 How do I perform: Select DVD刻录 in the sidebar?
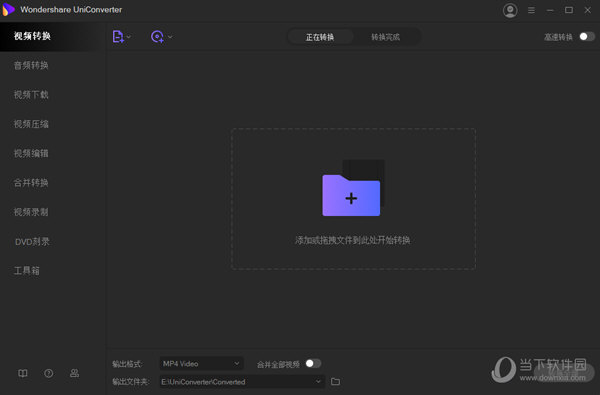[52, 242]
